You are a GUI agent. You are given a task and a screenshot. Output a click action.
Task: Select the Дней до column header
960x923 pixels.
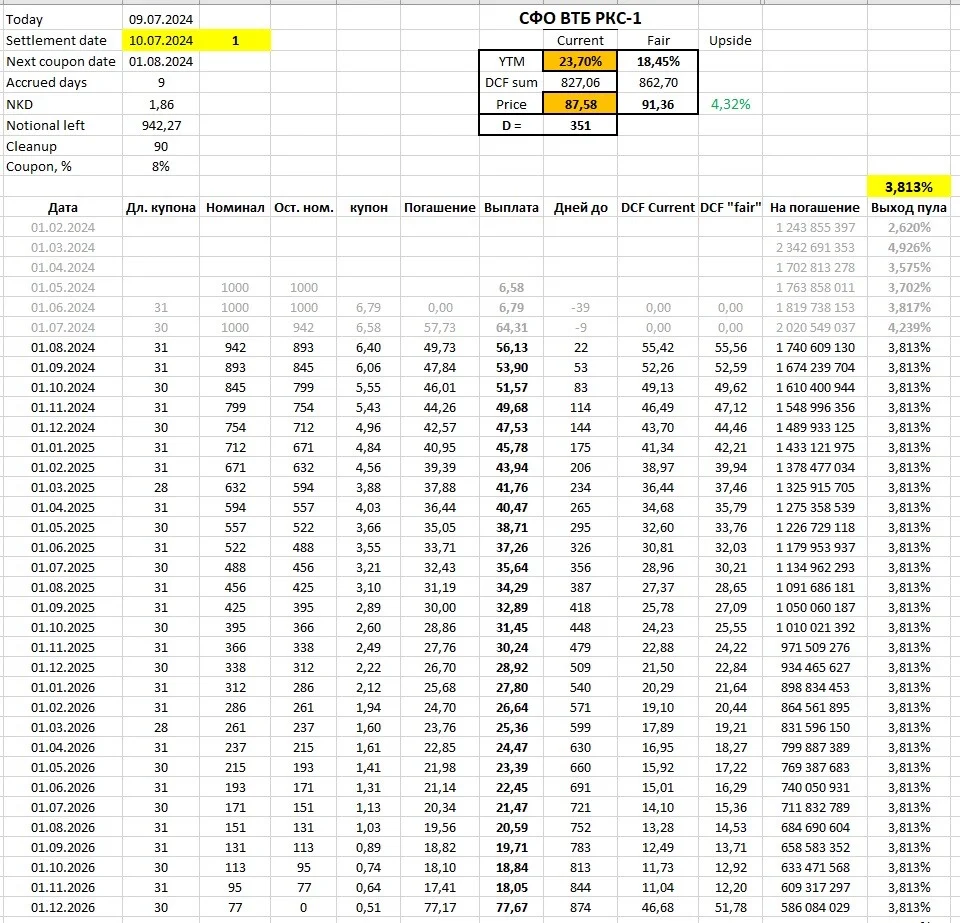(x=580, y=207)
